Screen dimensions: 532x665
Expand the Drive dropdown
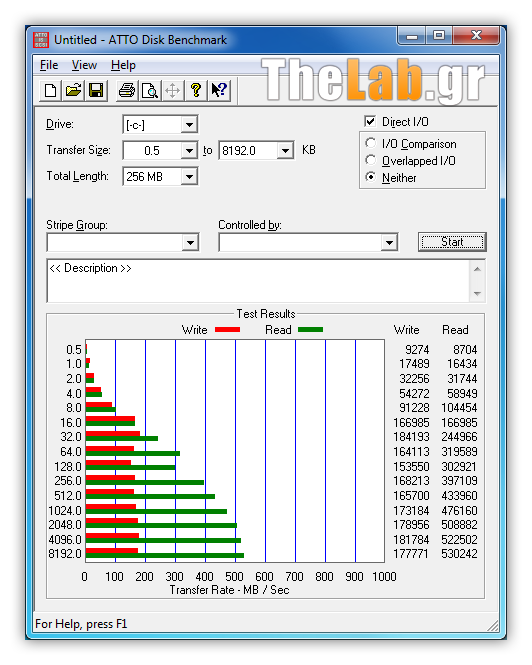189,125
